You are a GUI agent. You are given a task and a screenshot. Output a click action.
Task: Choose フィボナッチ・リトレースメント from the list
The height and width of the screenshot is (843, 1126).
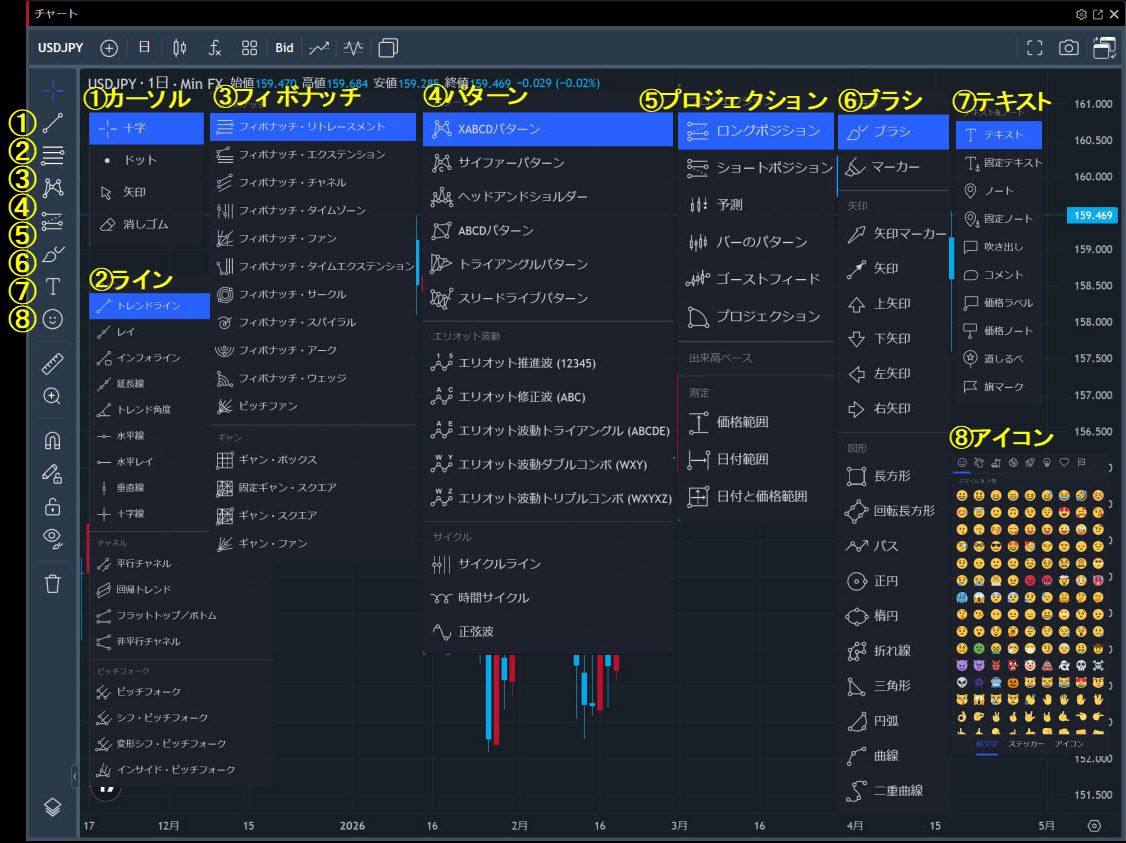click(x=312, y=127)
